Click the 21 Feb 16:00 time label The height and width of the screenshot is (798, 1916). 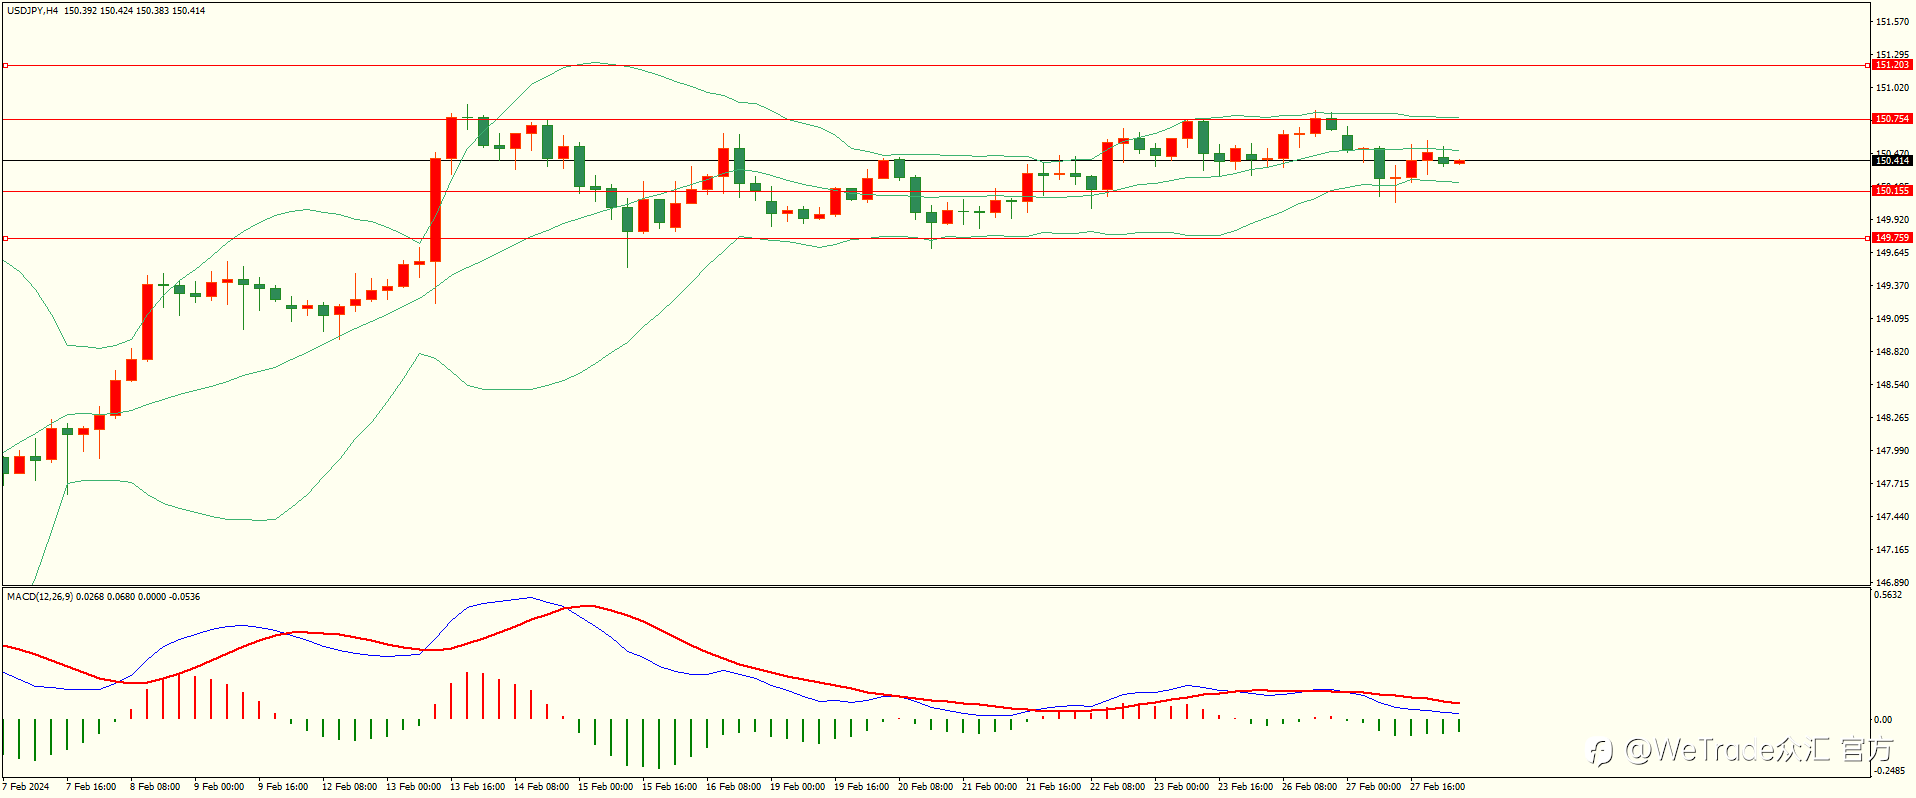coord(1053,787)
